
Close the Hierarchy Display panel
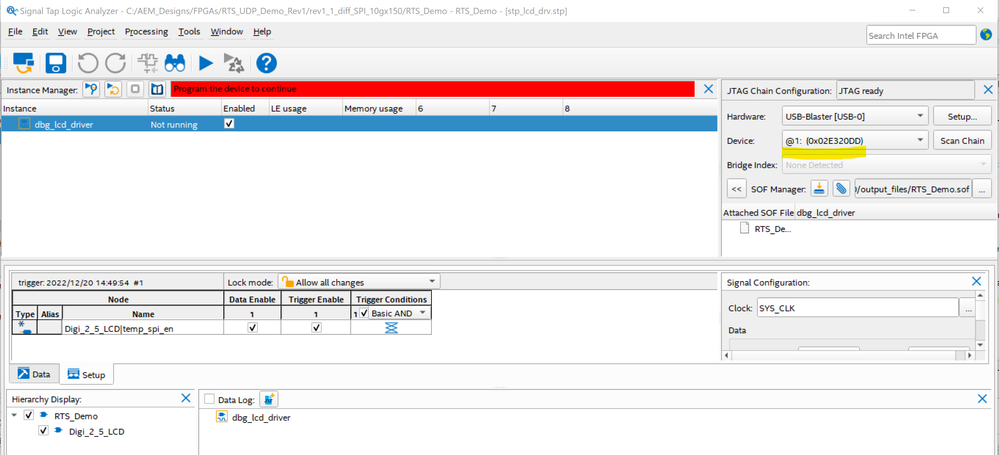pos(185,398)
